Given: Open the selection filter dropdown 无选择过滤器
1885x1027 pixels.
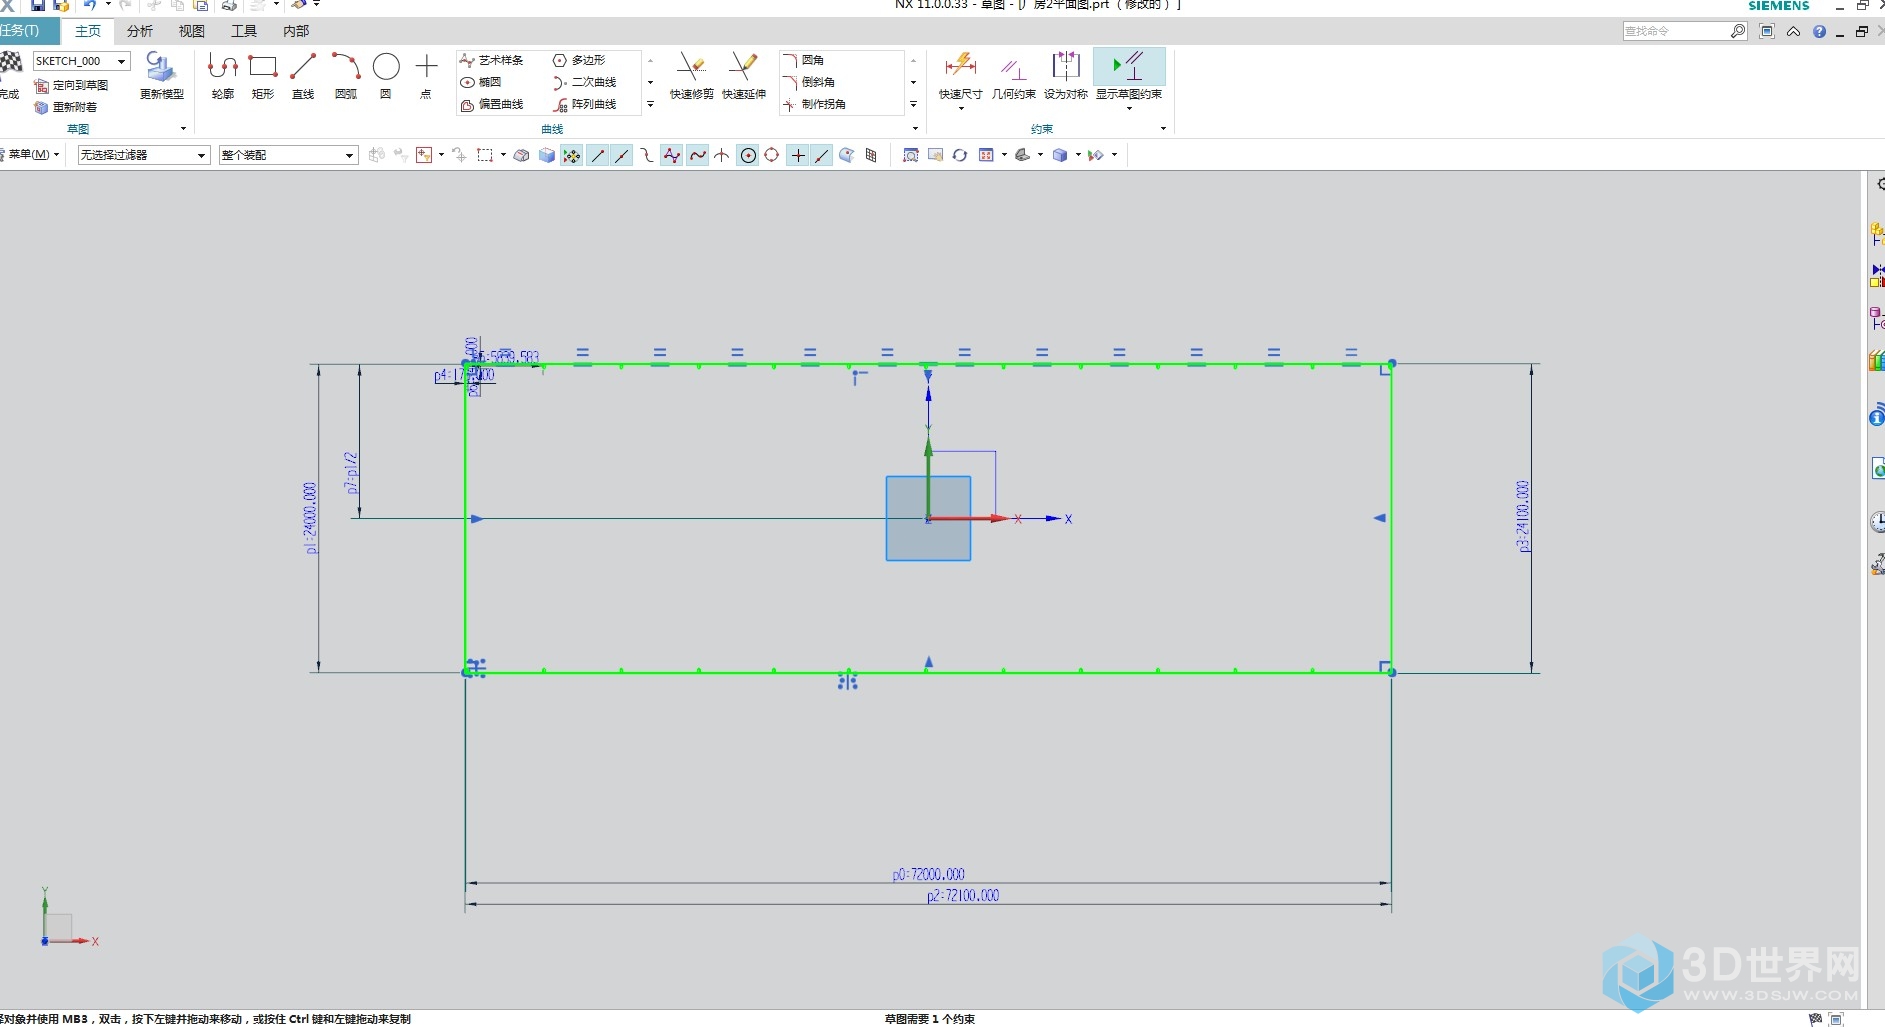Looking at the screenshot, I should 143,155.
